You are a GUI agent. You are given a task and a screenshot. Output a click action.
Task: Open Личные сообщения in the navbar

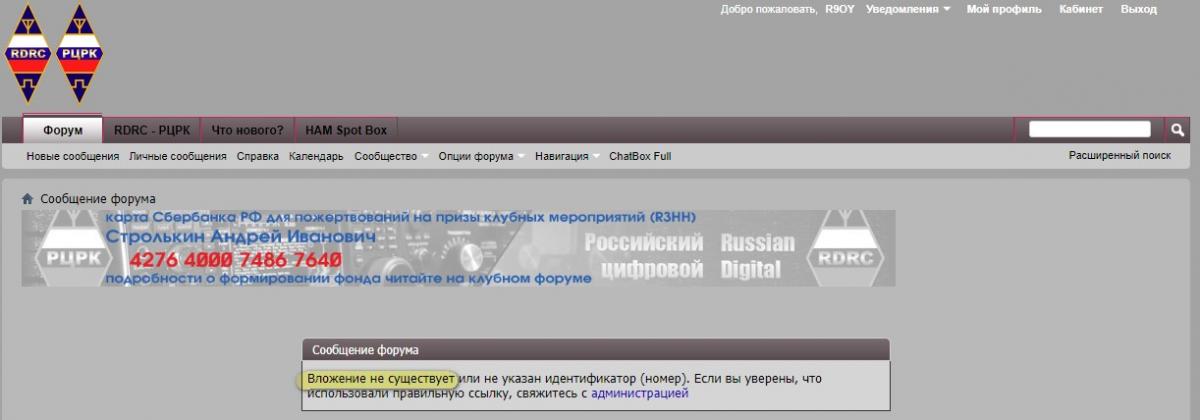point(177,156)
